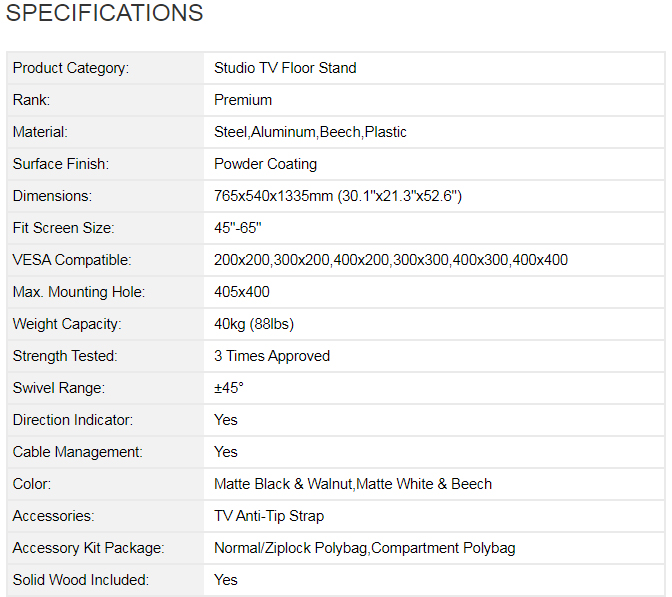Select the Fit Screen Size label
Image resolution: width=672 pixels, height=597 pixels.
pyautogui.click(x=63, y=228)
